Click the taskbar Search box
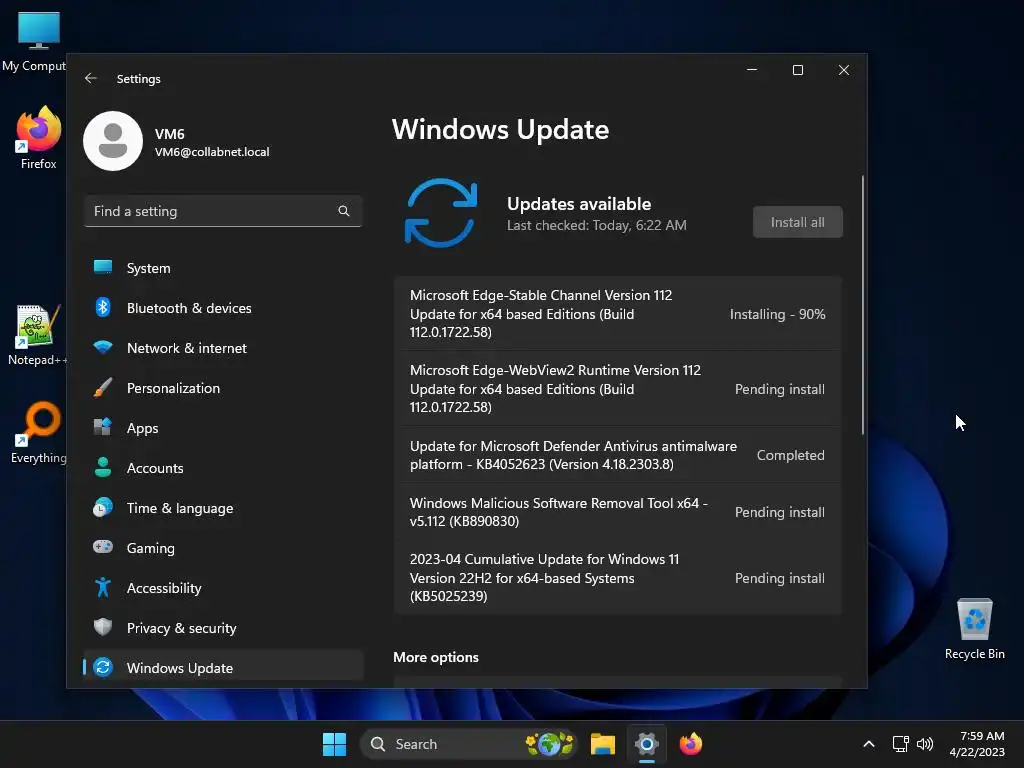 469,744
